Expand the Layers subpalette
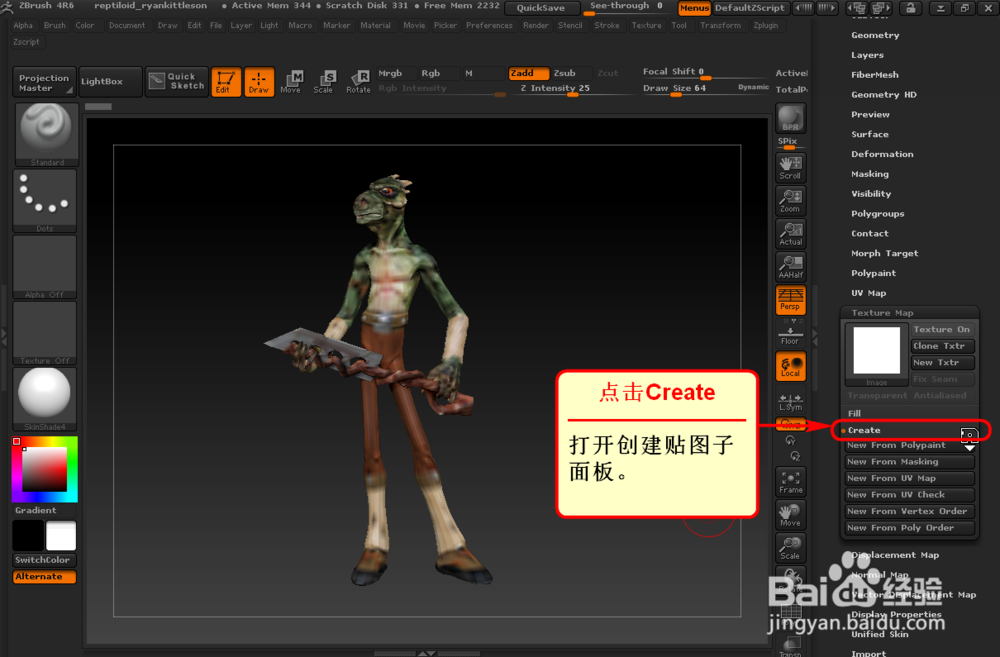1000x657 pixels. (x=867, y=55)
